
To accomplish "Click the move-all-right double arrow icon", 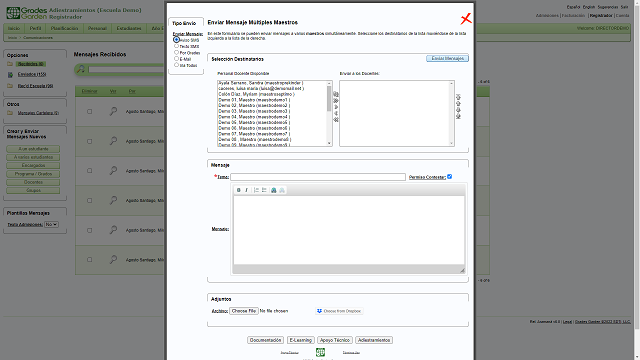I will 336,100.
